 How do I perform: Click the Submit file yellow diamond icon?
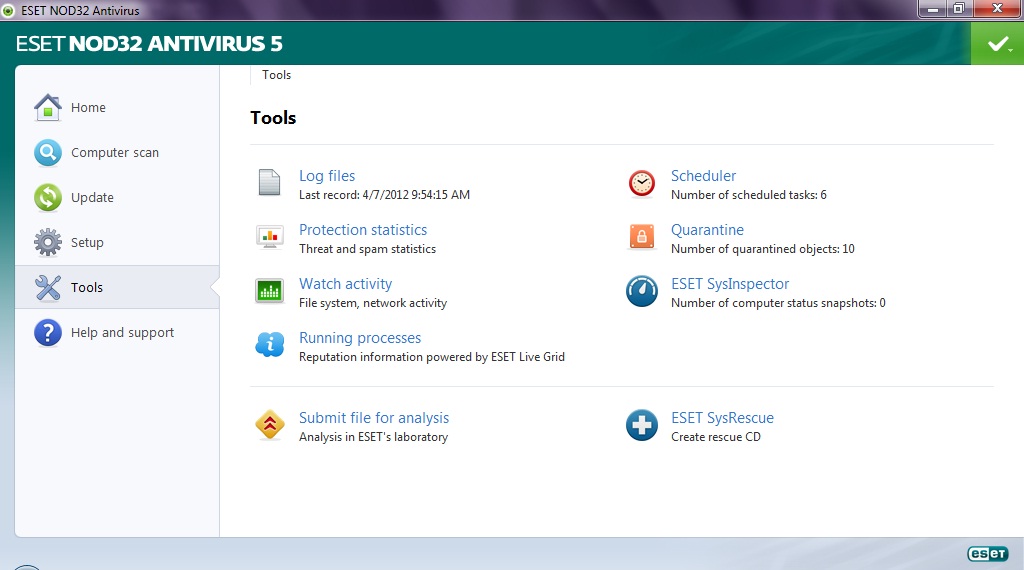click(270, 425)
